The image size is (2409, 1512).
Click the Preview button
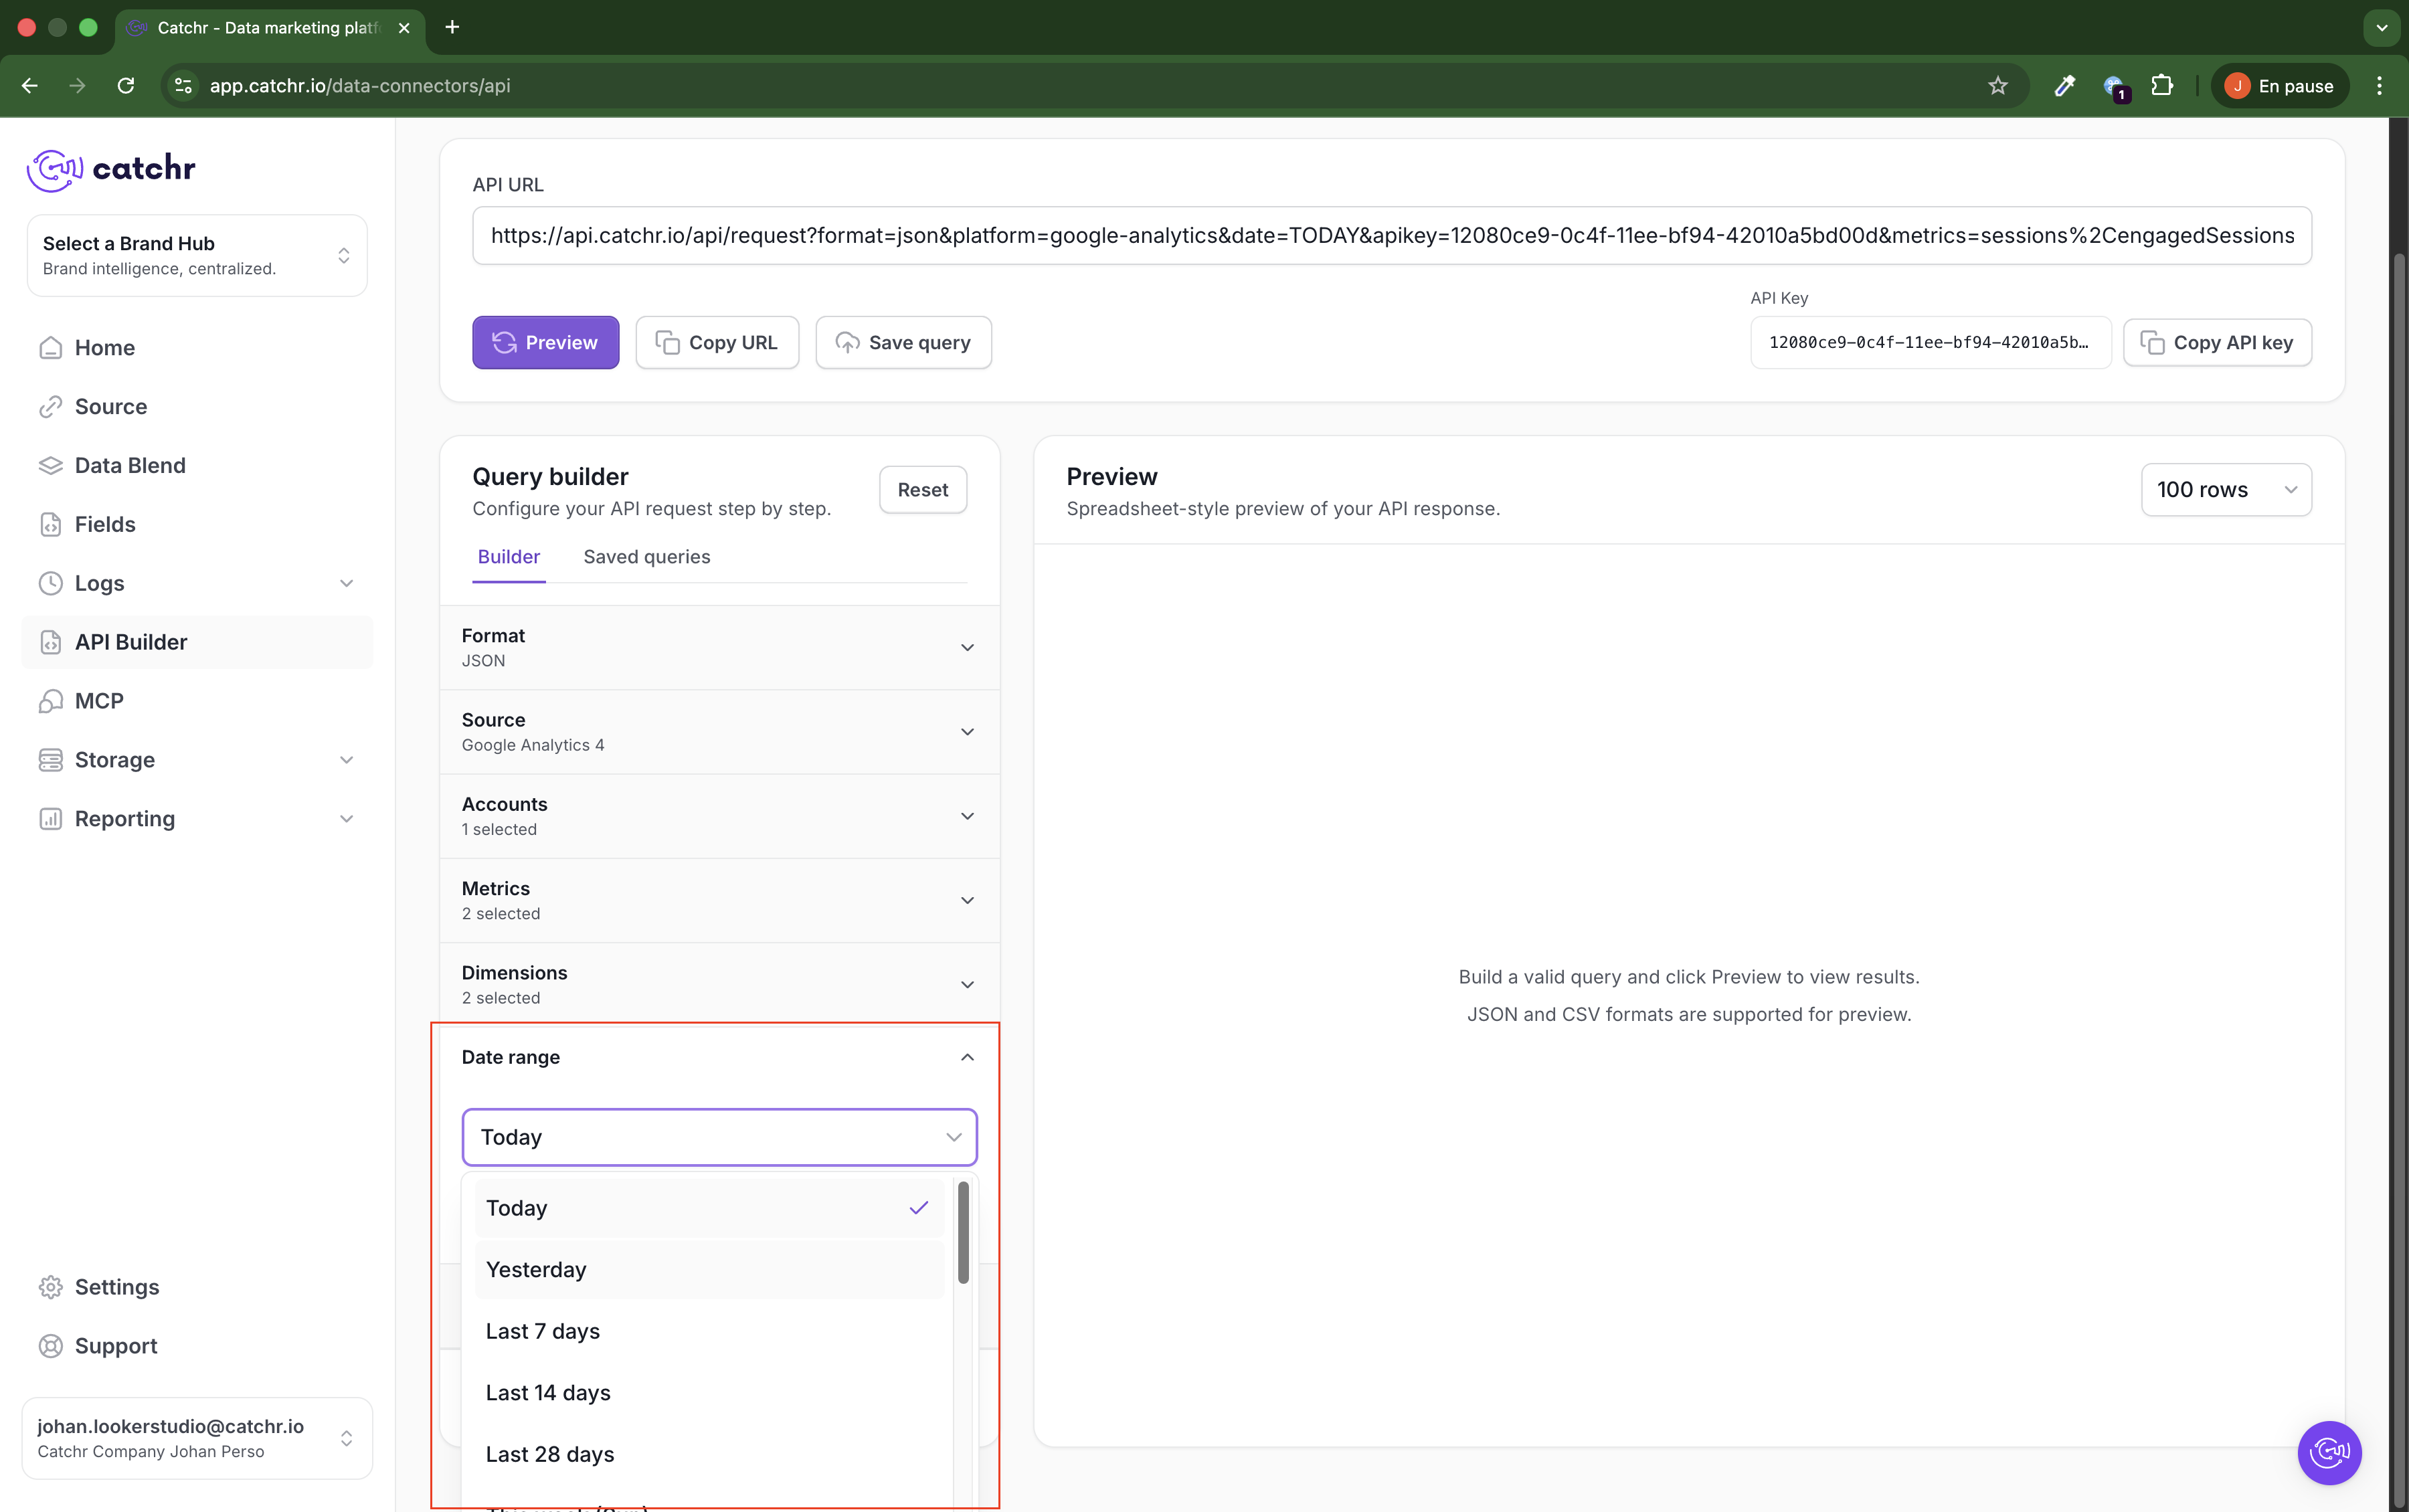point(545,343)
